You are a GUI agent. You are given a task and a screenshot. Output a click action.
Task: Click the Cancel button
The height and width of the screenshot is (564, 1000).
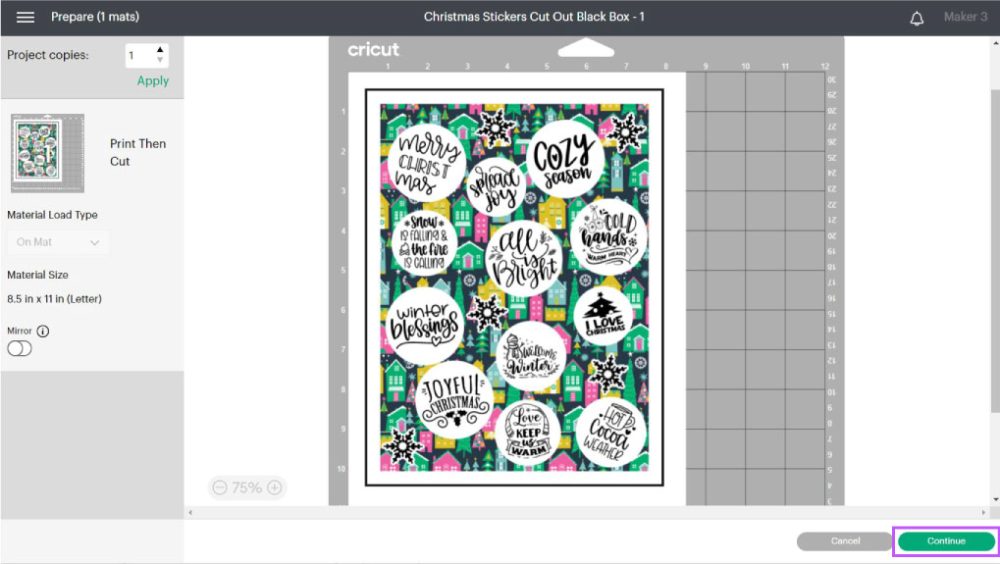[845, 541]
